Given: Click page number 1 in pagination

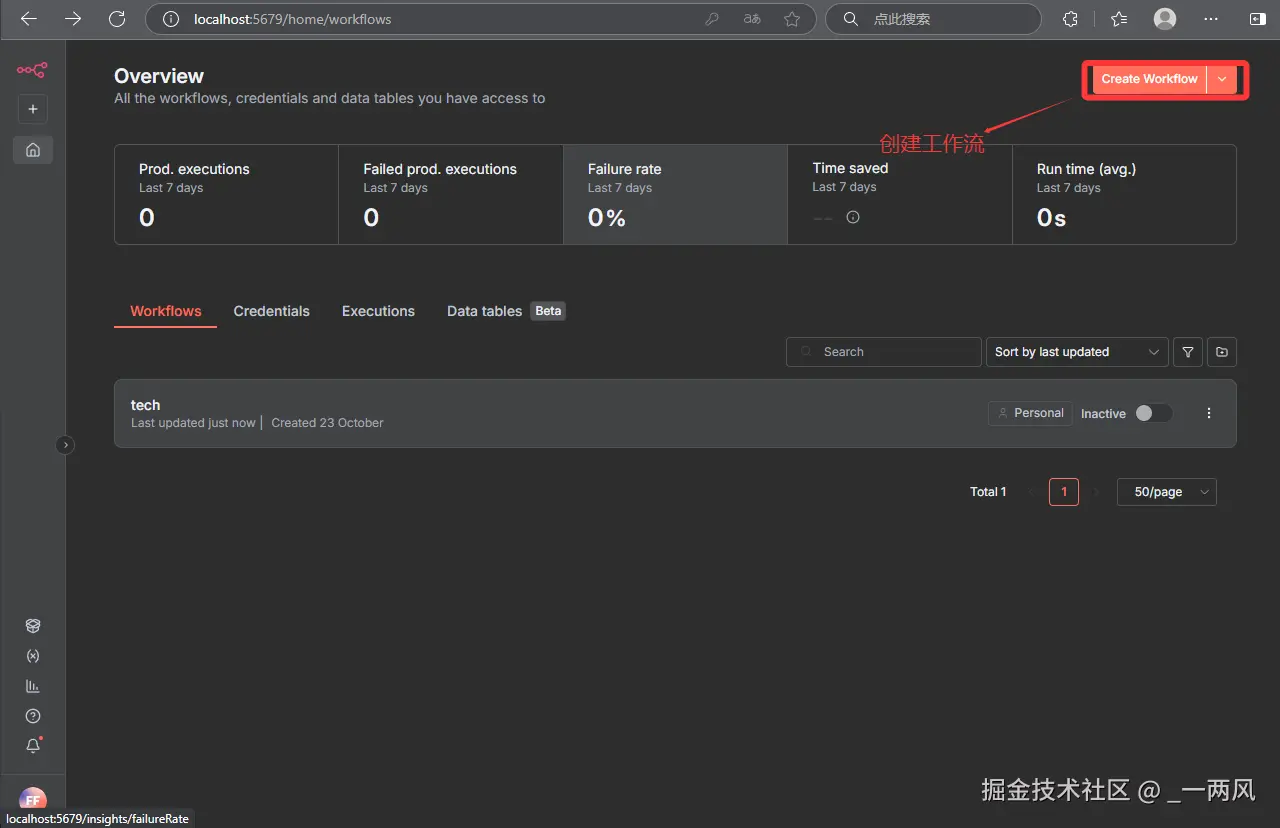Looking at the screenshot, I should click(1064, 492).
